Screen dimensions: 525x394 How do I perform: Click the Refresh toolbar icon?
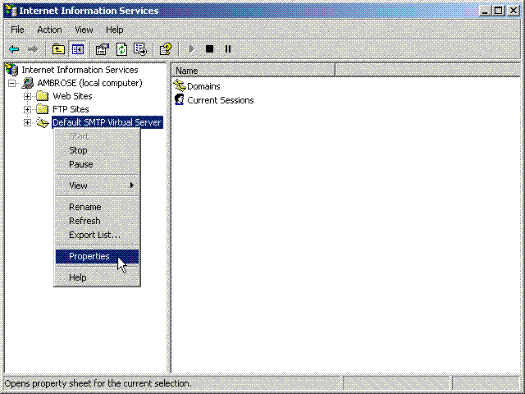tap(121, 50)
